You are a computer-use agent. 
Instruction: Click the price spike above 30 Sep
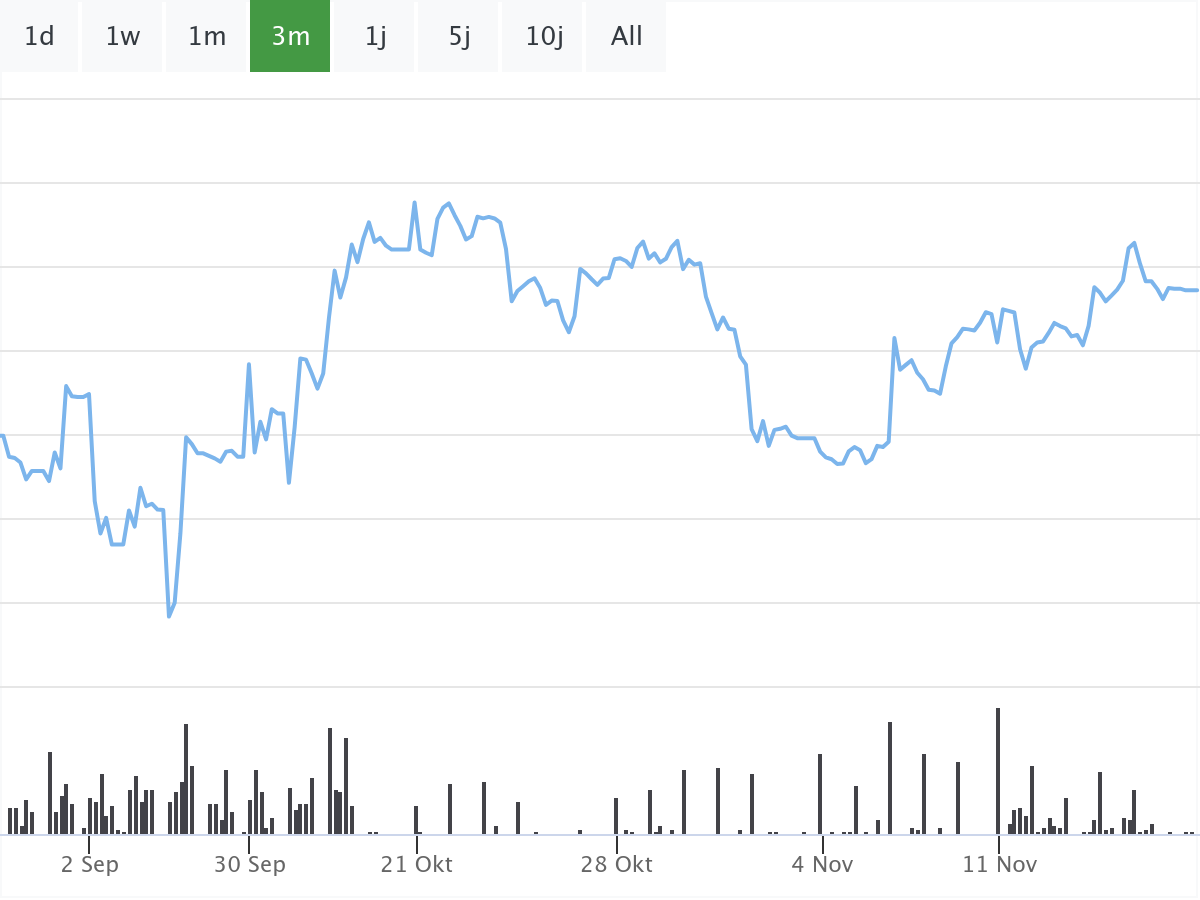coord(249,365)
